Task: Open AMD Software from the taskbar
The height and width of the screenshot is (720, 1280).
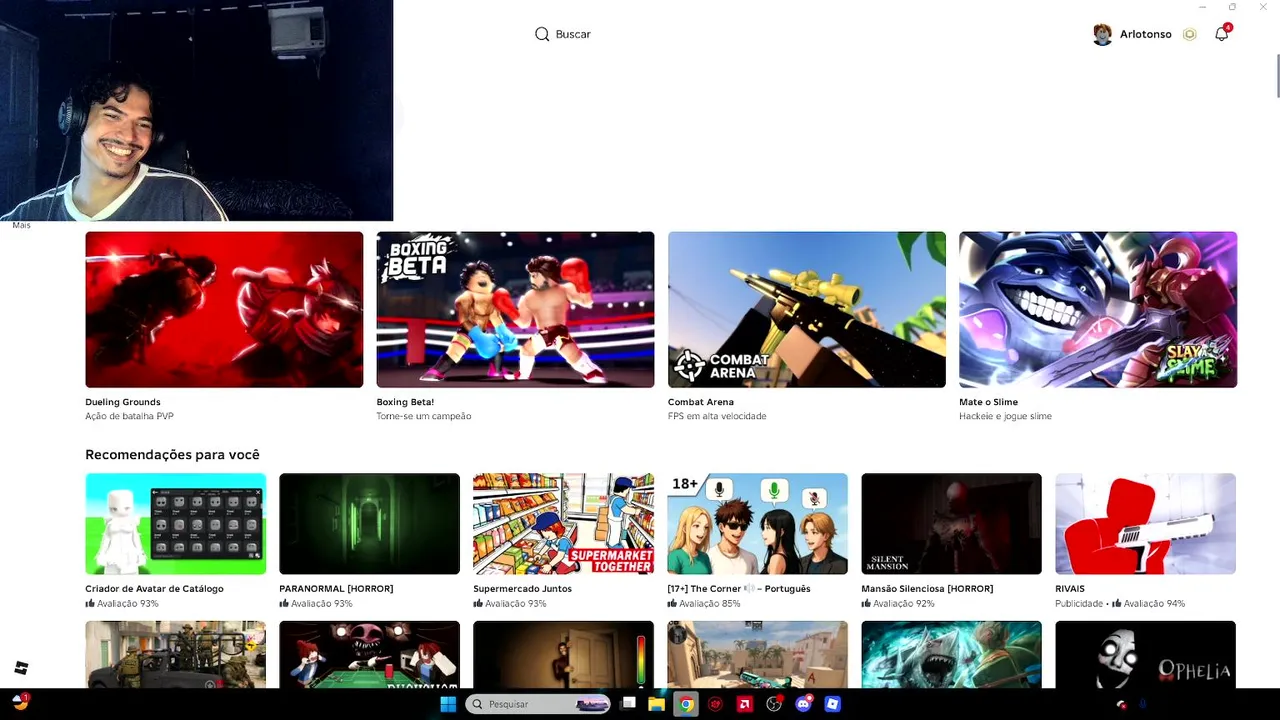Action: [744, 704]
